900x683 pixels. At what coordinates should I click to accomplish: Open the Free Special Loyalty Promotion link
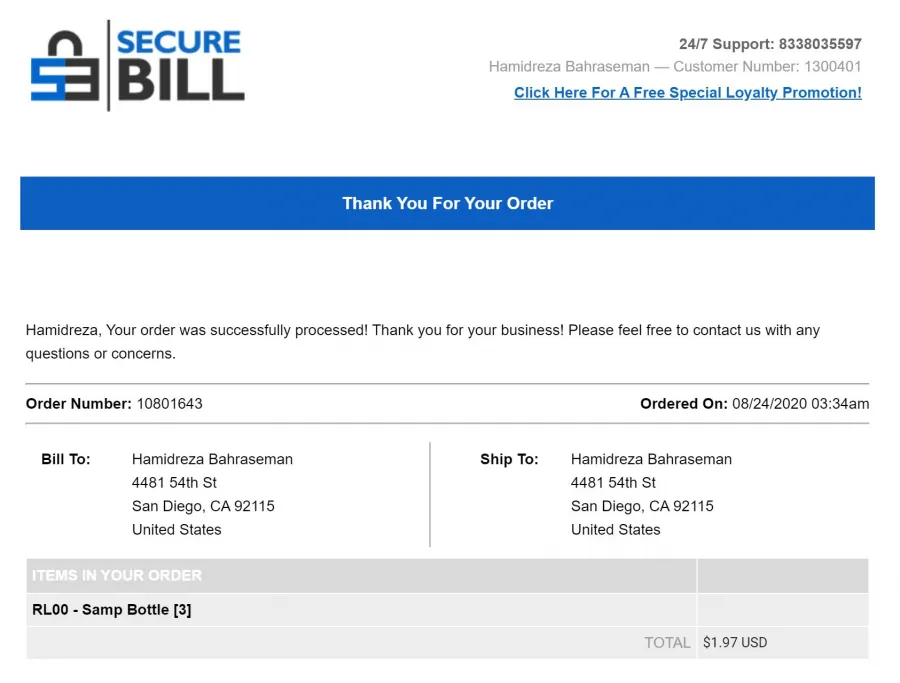click(x=687, y=93)
